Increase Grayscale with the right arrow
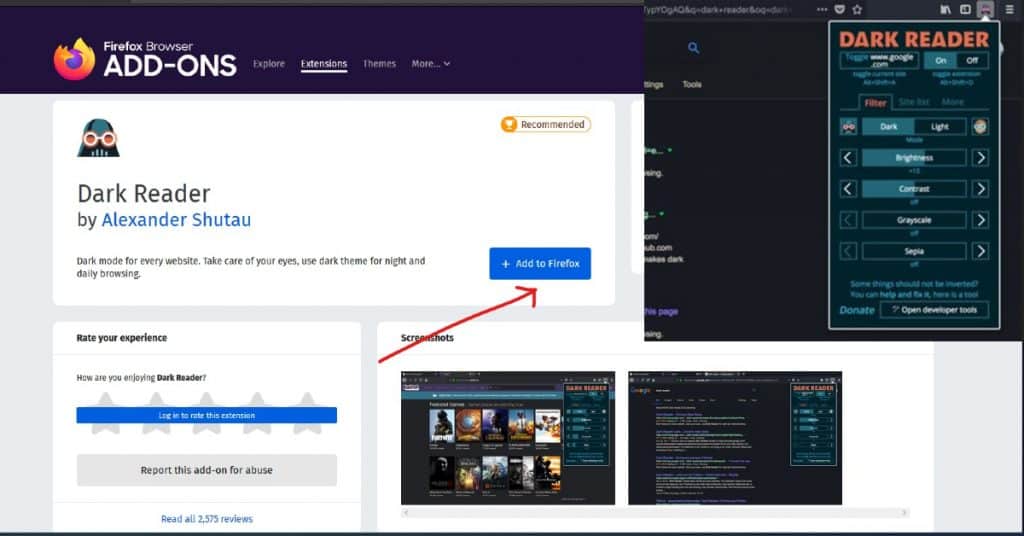1024x536 pixels. 980,220
